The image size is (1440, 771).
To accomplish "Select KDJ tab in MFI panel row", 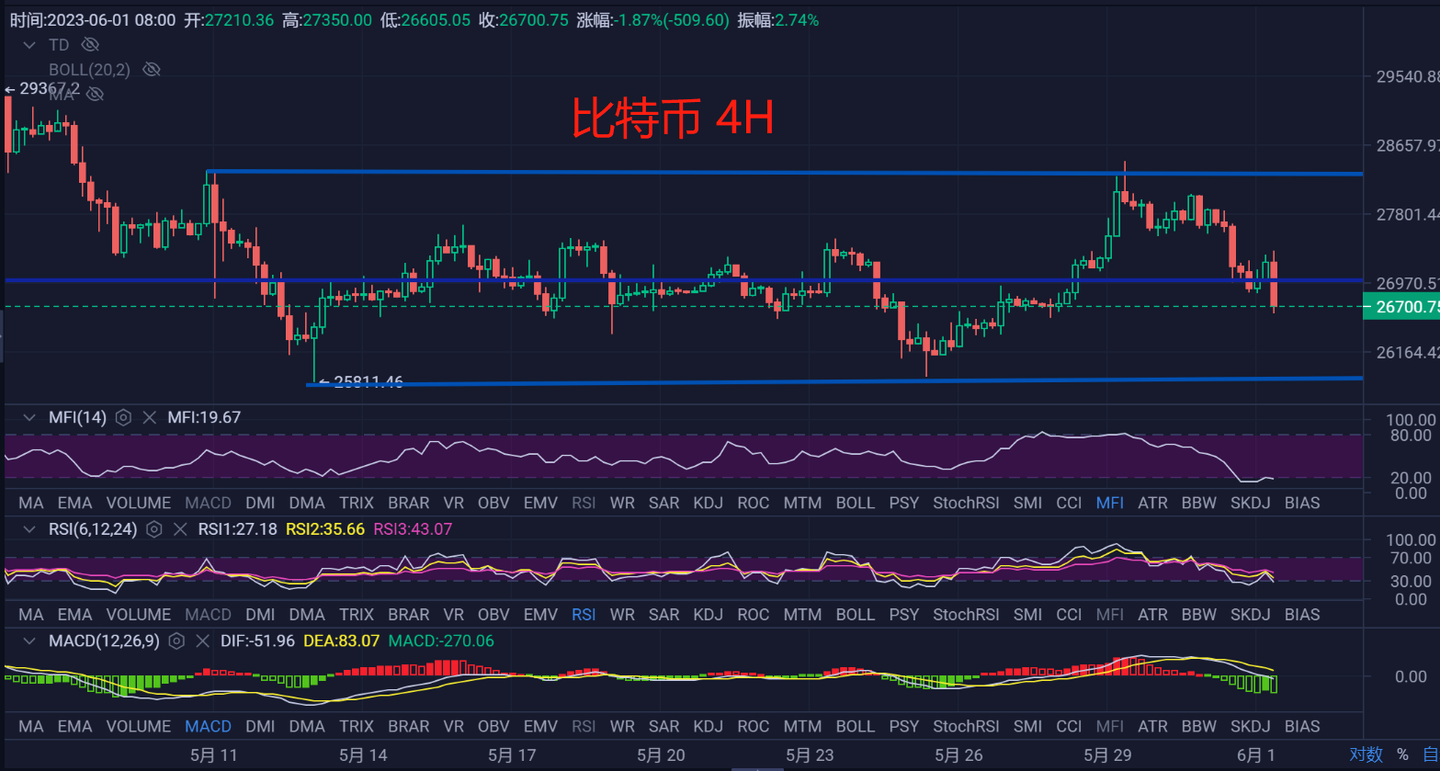I will [x=708, y=502].
